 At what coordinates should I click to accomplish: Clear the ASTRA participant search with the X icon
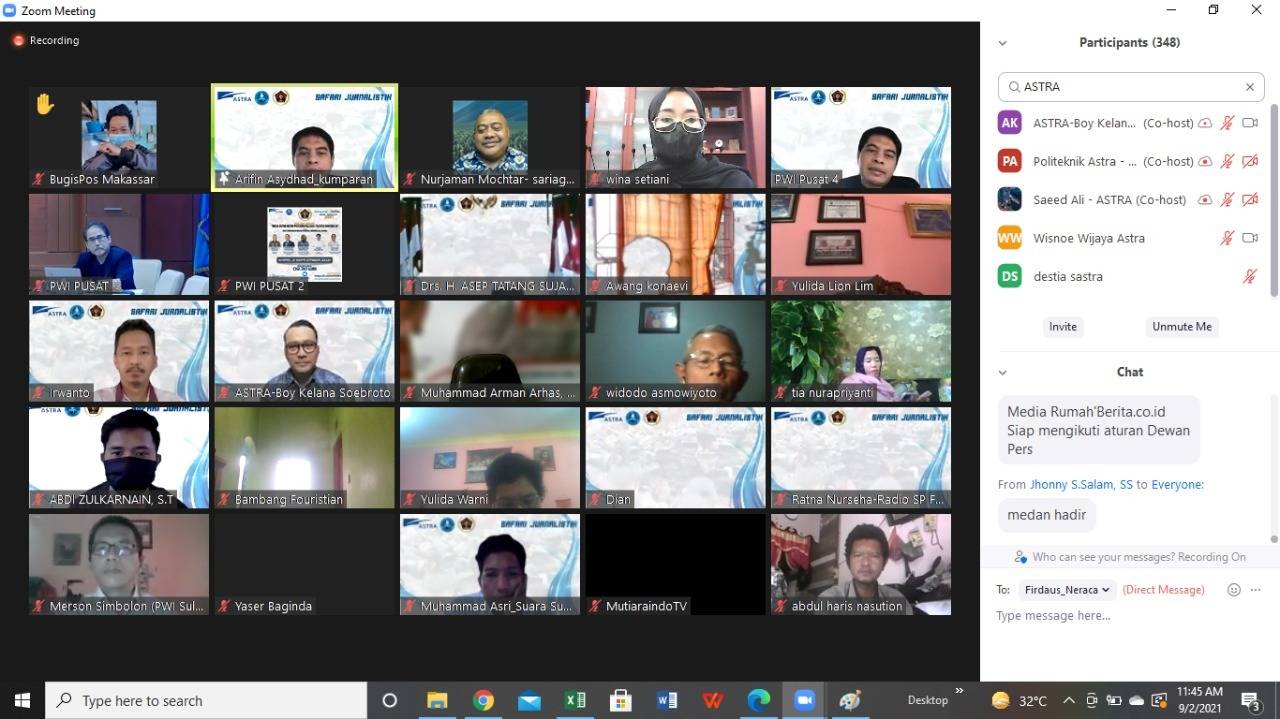(1249, 86)
